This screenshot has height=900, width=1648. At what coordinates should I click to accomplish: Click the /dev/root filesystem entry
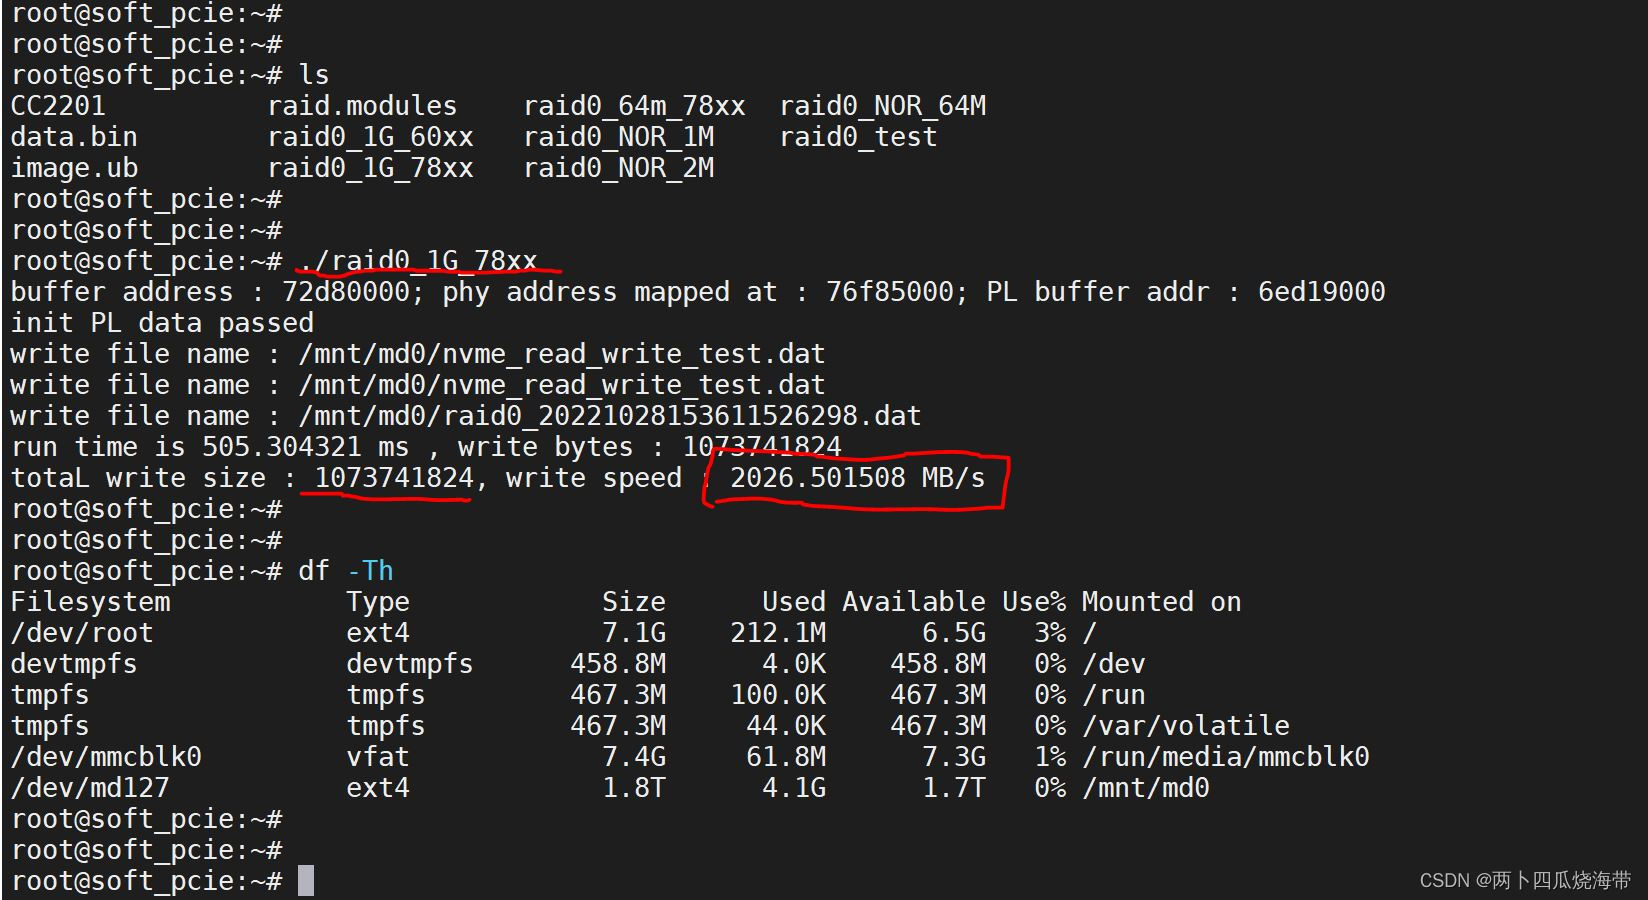coord(82,633)
